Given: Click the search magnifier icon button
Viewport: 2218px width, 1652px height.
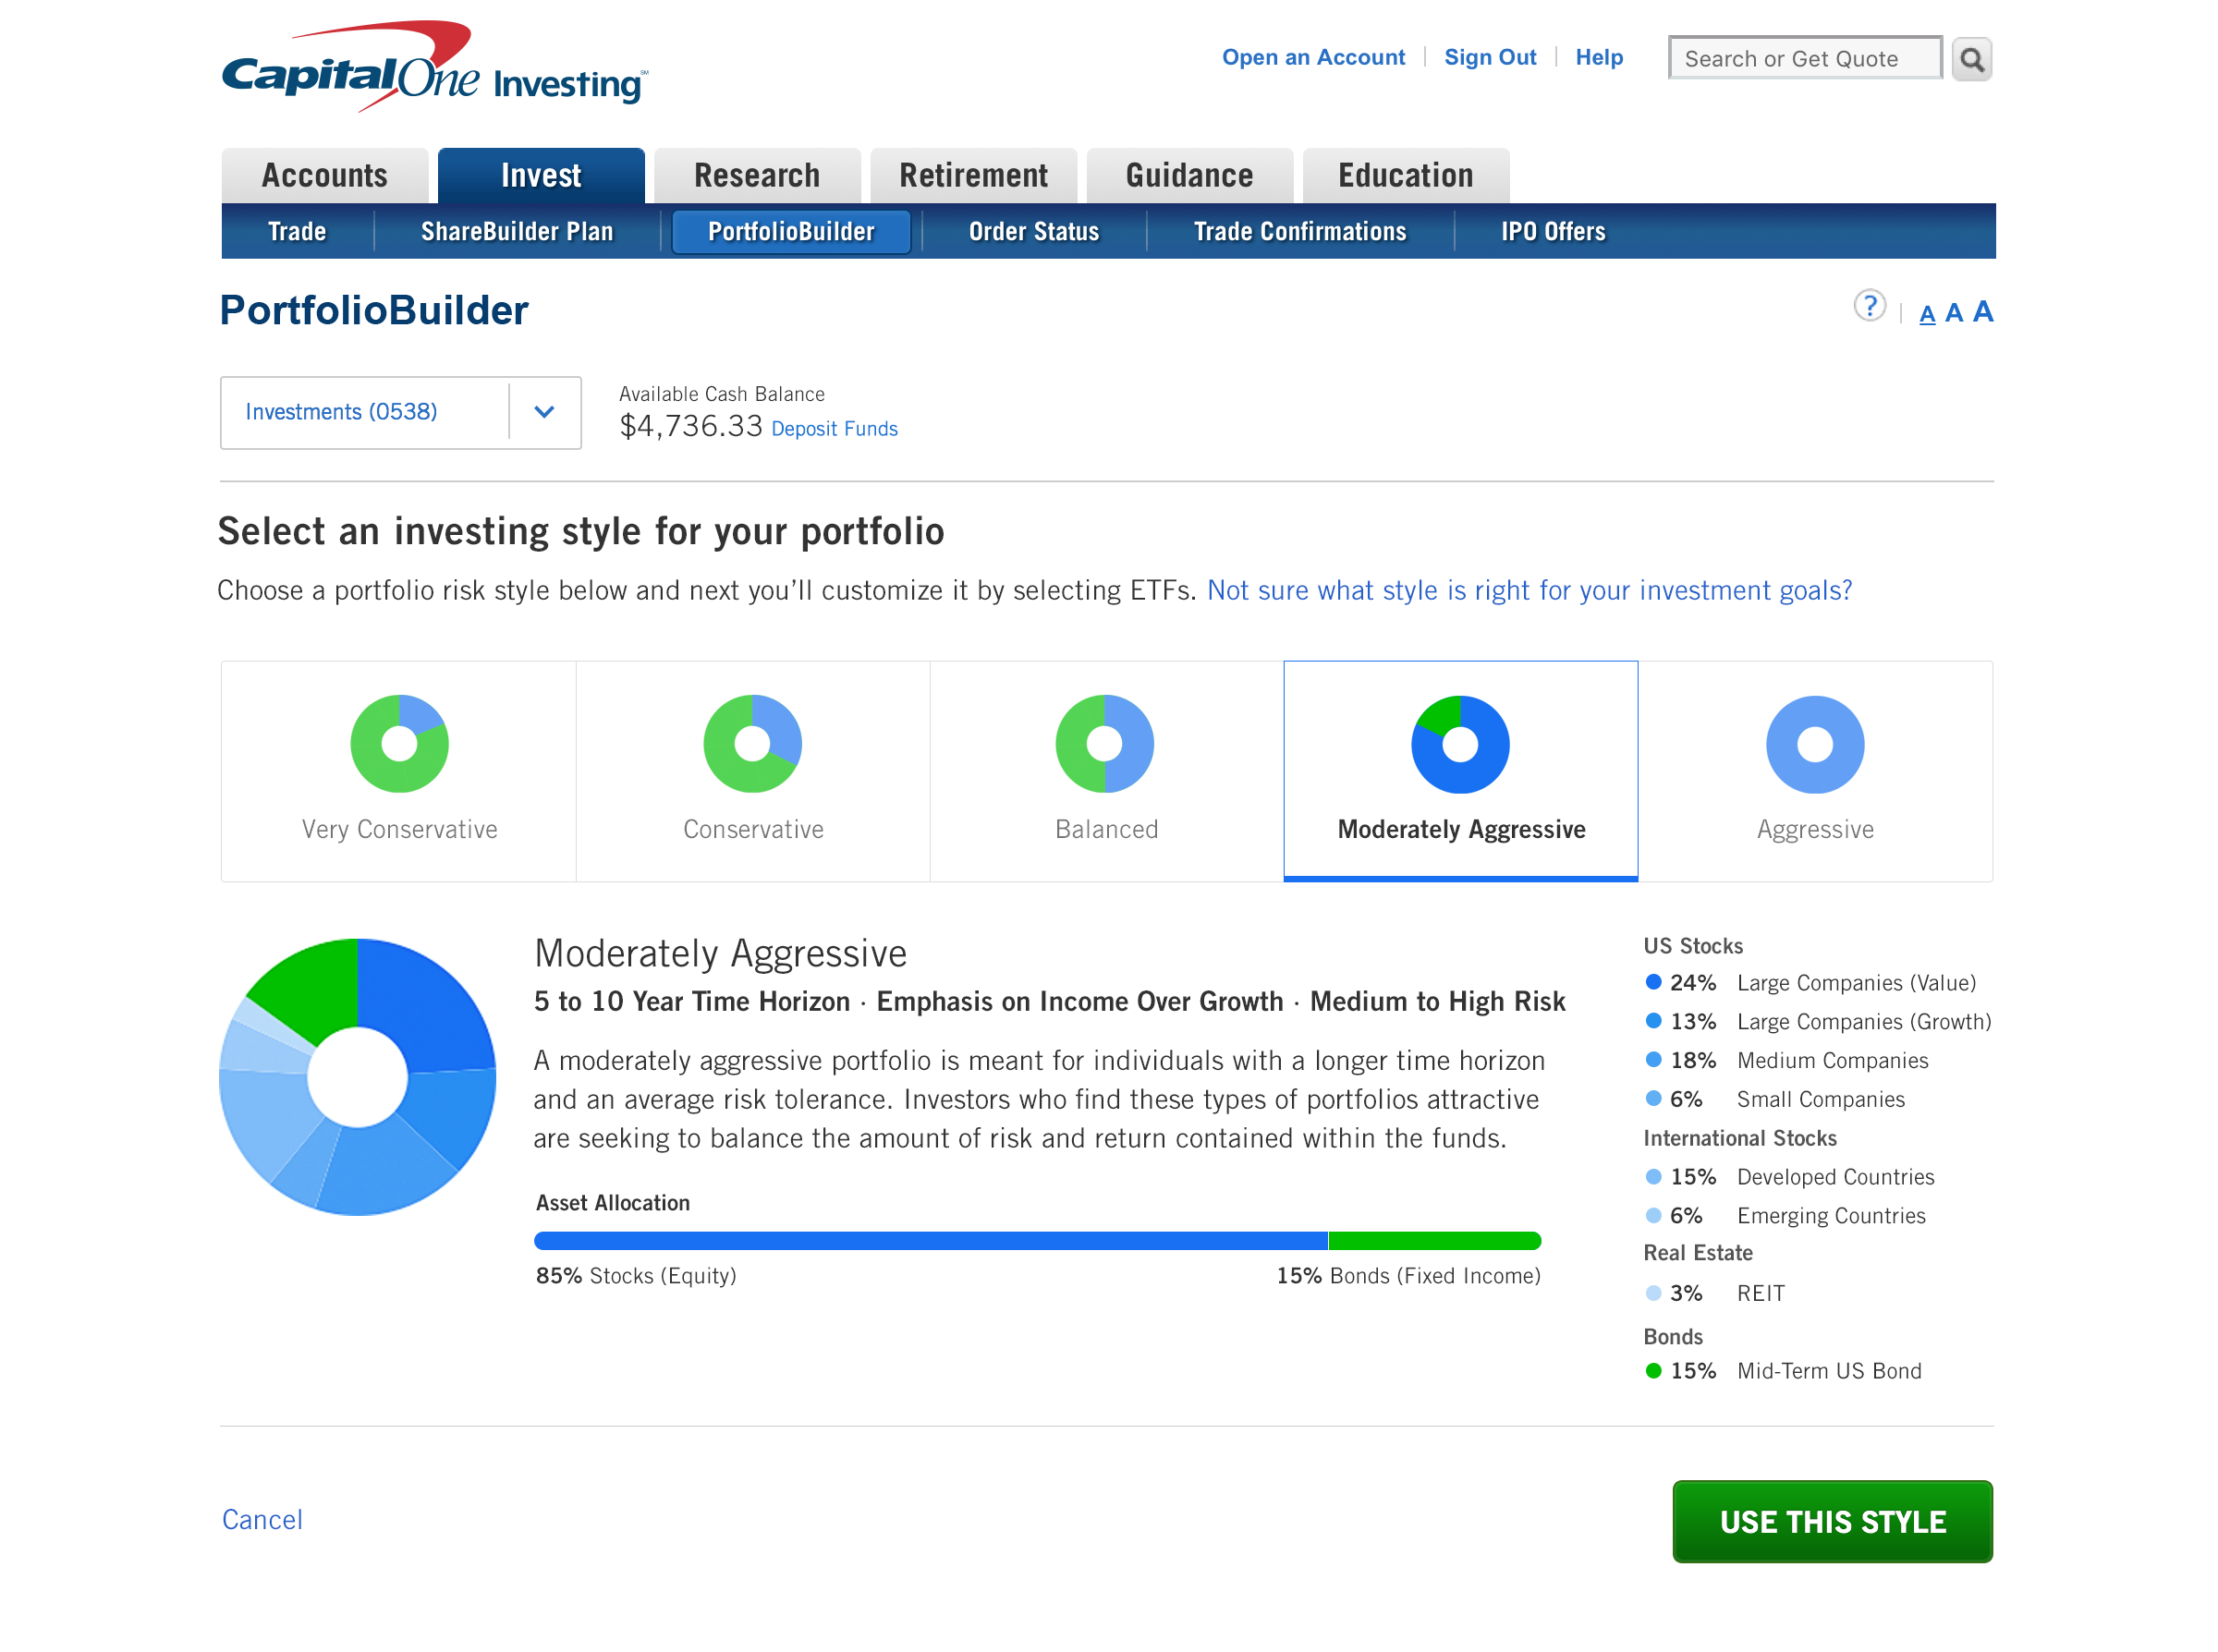Looking at the screenshot, I should pyautogui.click(x=1970, y=58).
